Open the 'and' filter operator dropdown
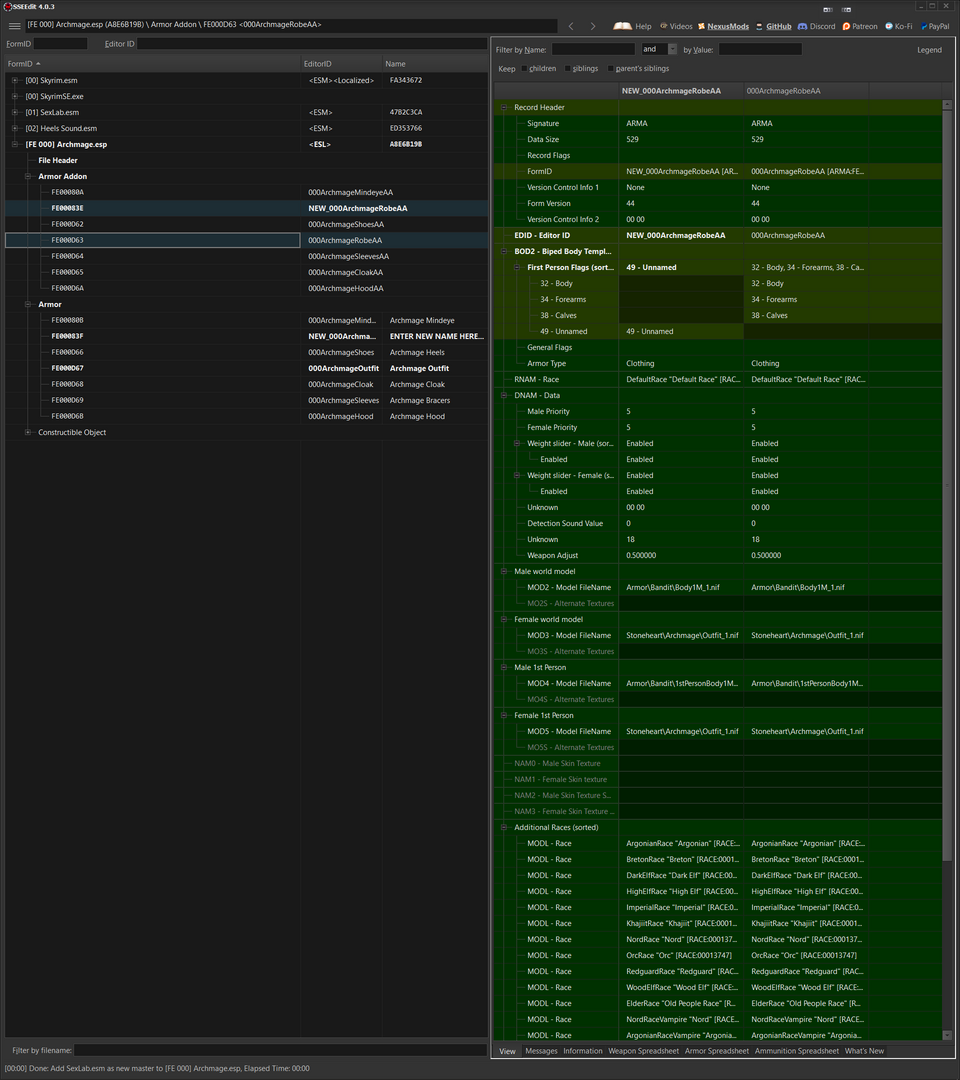Viewport: 960px width, 1080px height. (672, 49)
